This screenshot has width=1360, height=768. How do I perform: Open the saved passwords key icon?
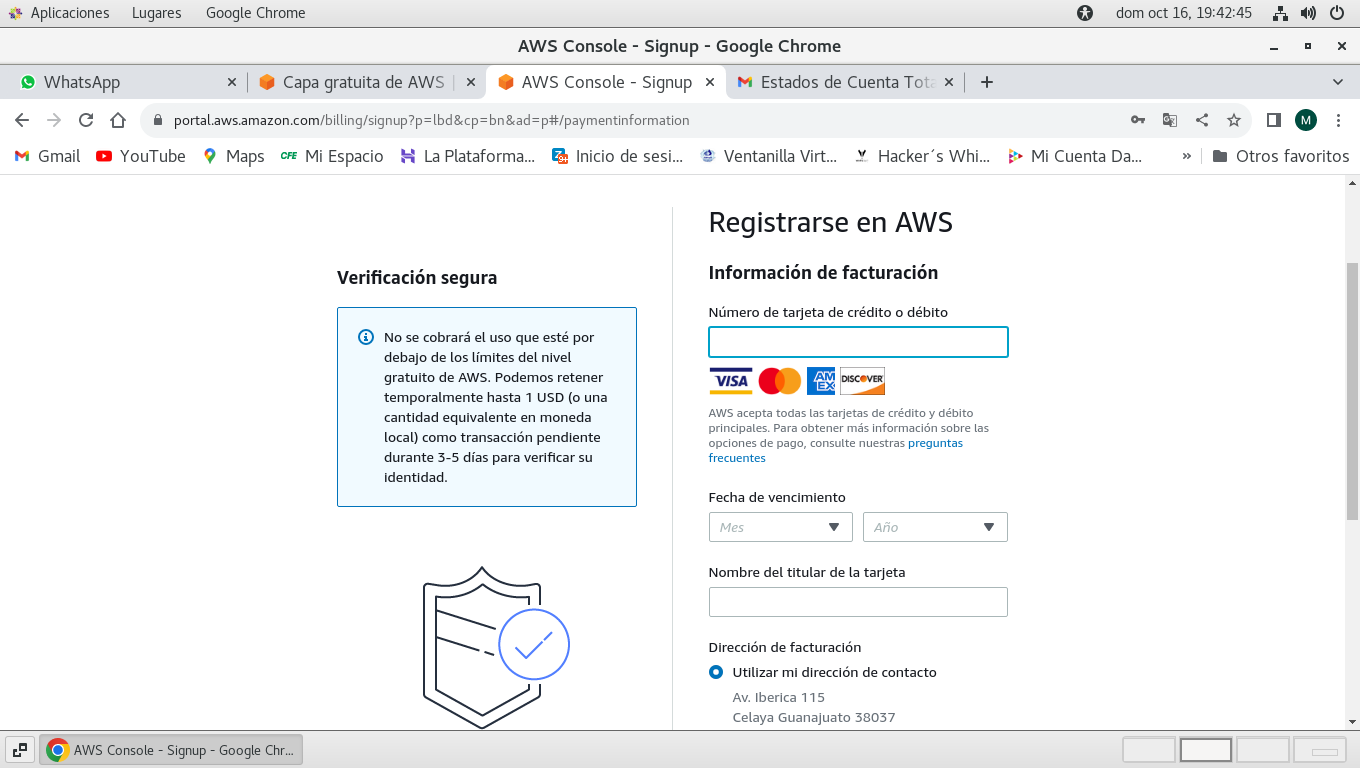tap(1138, 120)
